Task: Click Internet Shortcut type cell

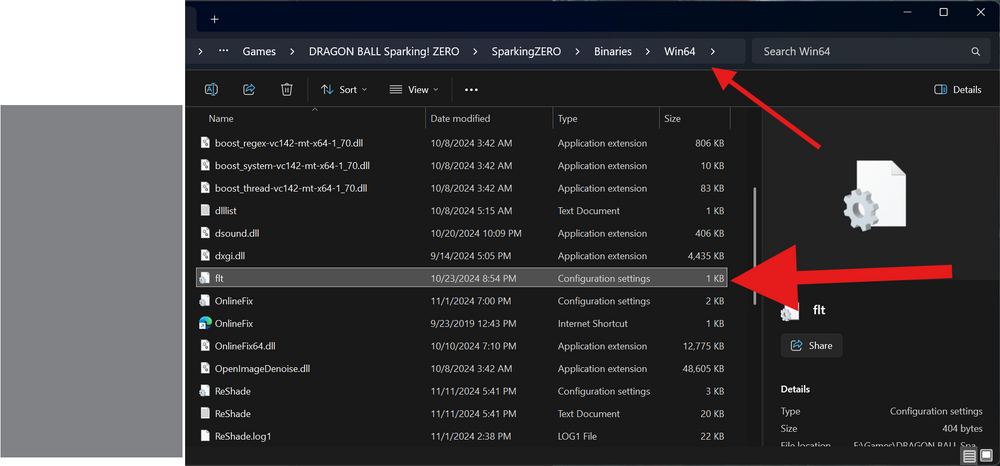Action: pyautogui.click(x=592, y=323)
